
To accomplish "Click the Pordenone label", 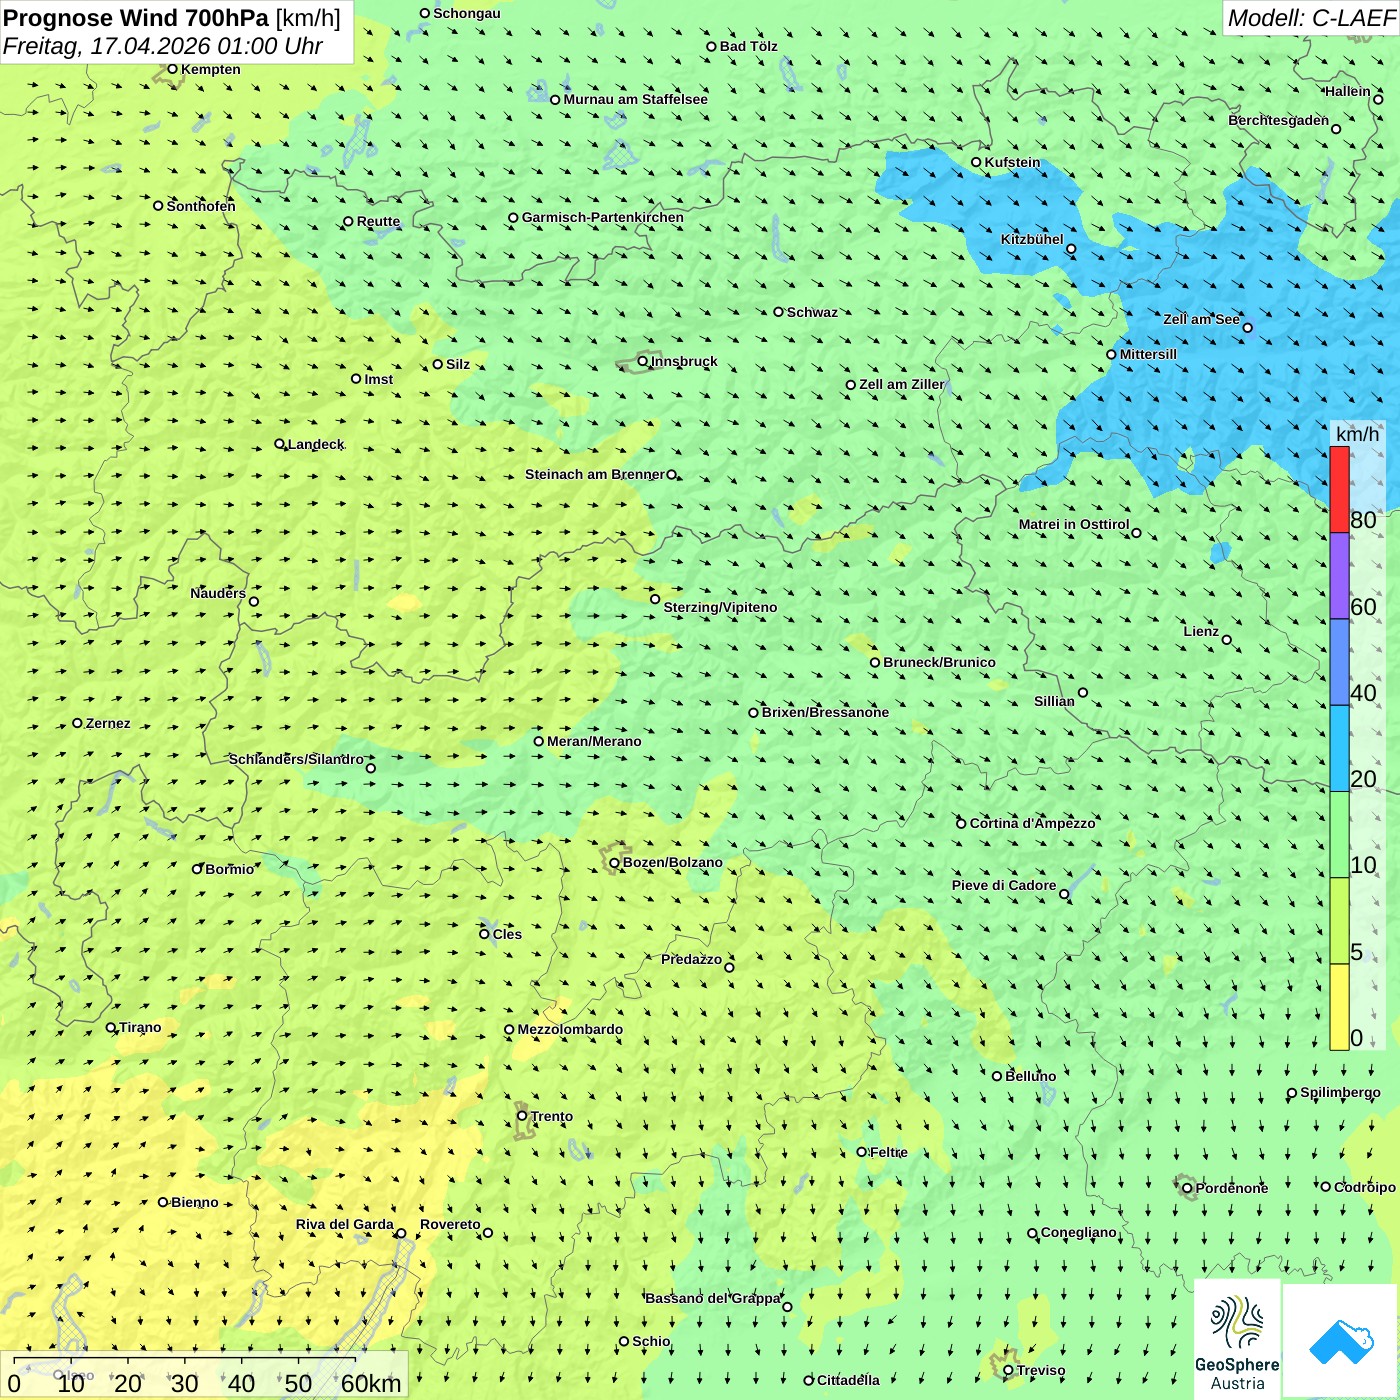I will point(1232,1188).
